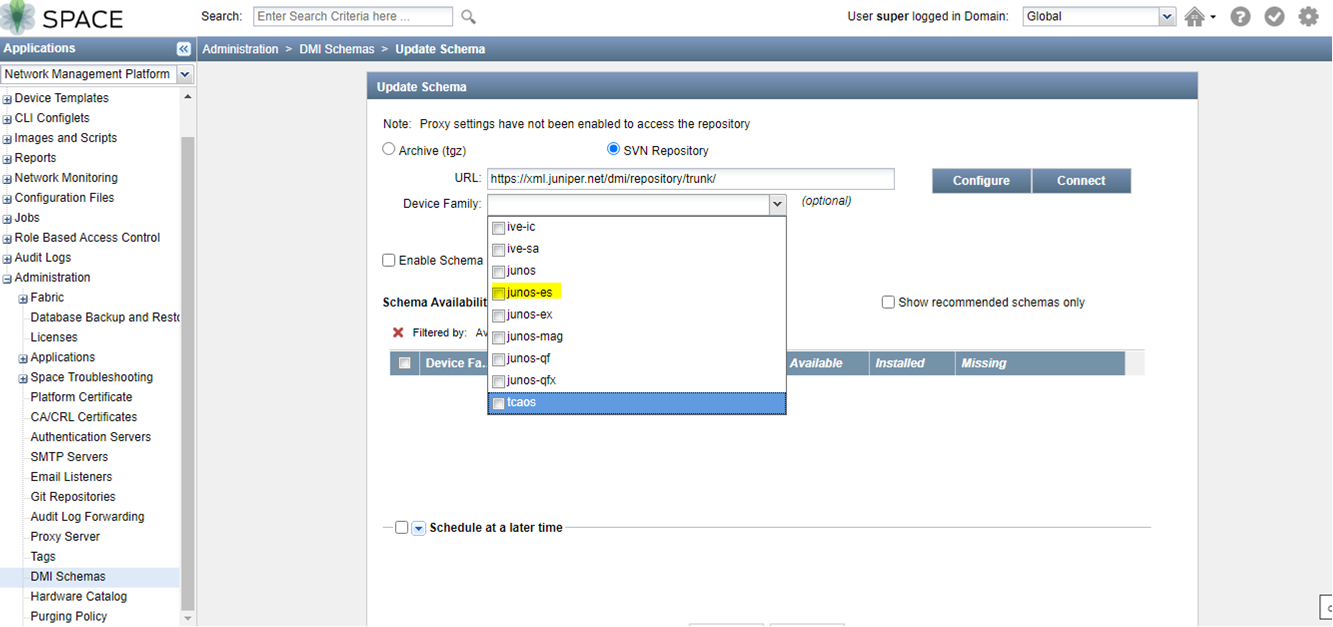Viewport: 1333px width, 627px height.
Task: Check the junos-ex device family
Action: [x=498, y=316]
